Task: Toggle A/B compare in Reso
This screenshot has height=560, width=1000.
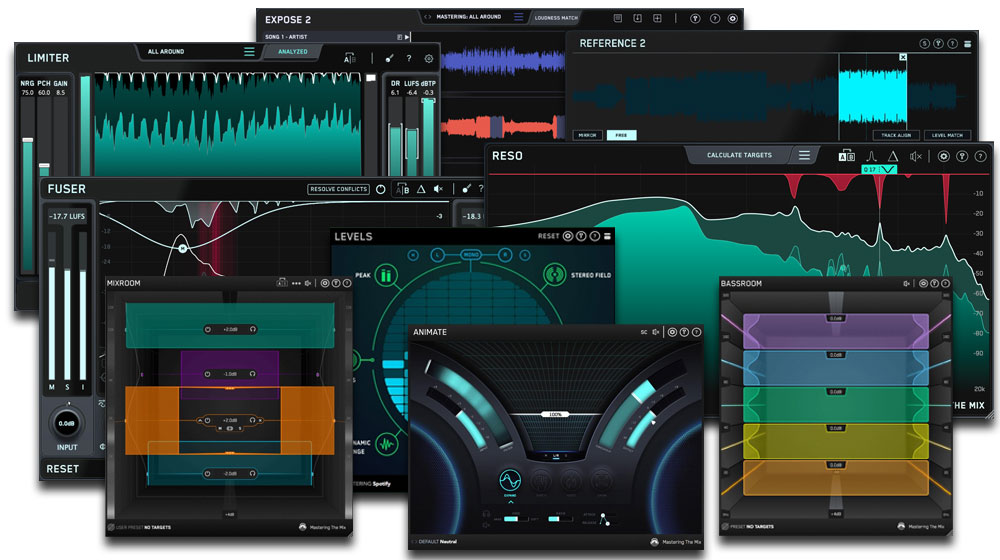Action: [846, 156]
